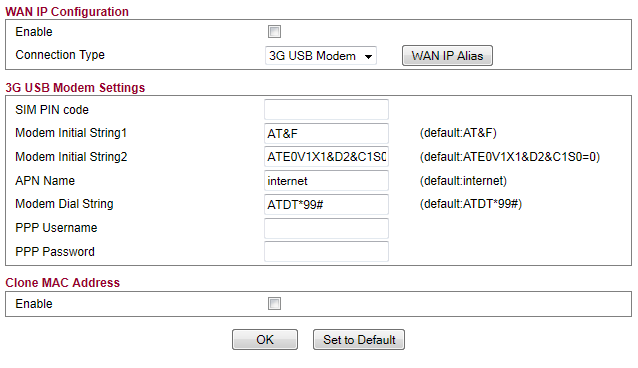The image size is (638, 368).
Task: Click the PPP Username text box
Action: tap(326, 228)
